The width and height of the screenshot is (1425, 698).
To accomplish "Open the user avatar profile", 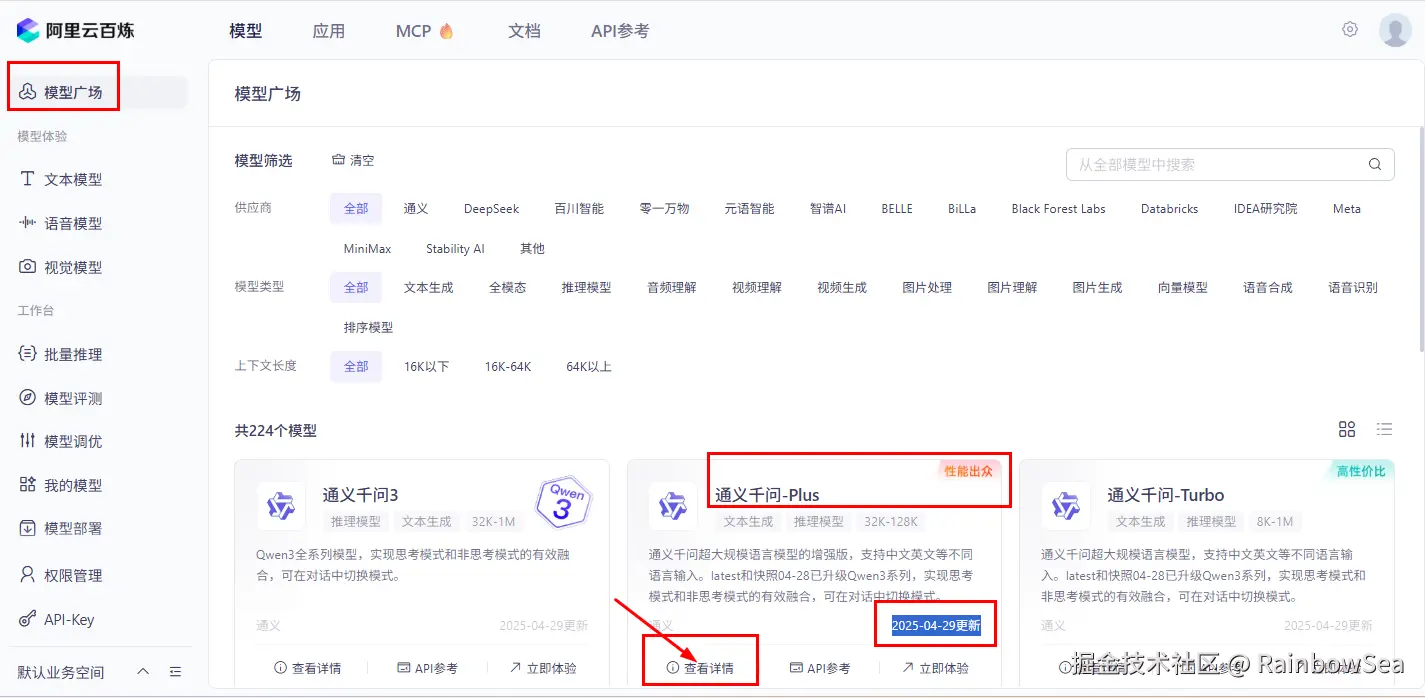I will (x=1395, y=30).
